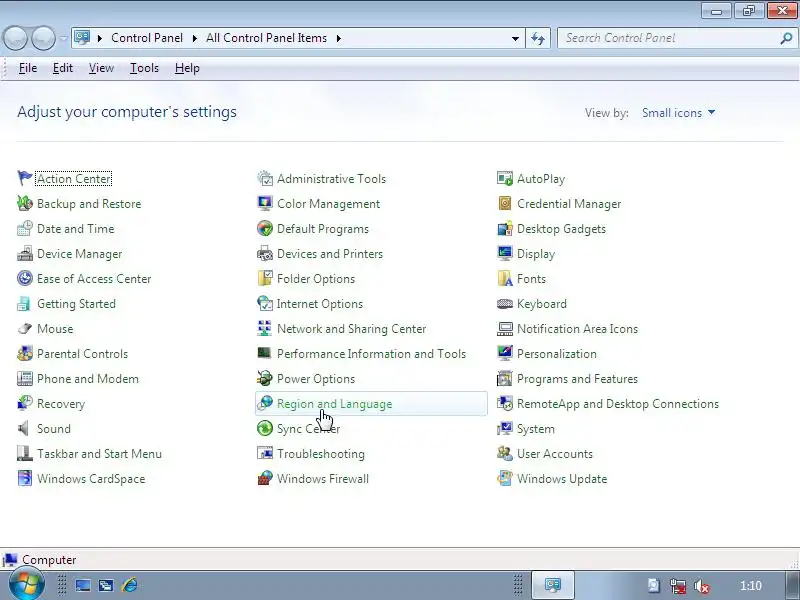Click the Search Control Panel field
The image size is (800, 600).
pos(668,38)
